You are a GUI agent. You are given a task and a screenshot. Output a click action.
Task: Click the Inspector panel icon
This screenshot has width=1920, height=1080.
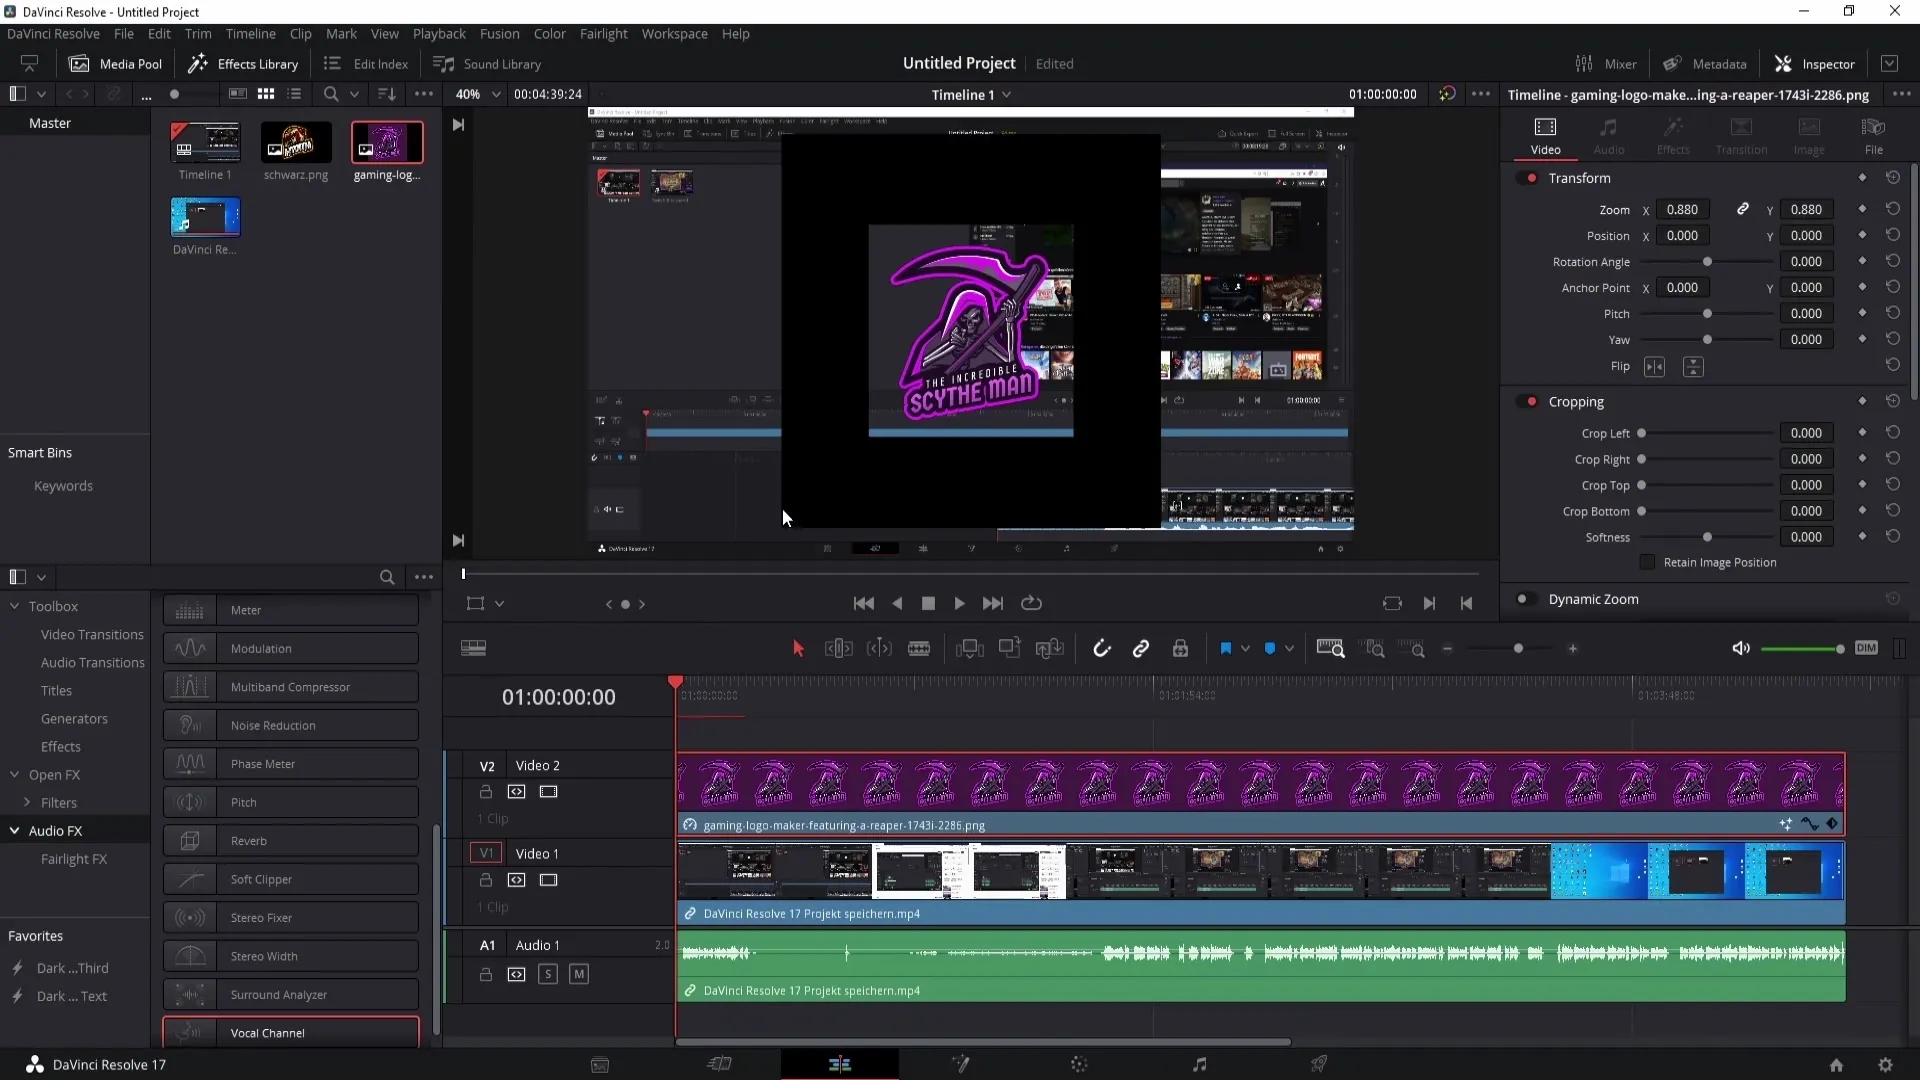pyautogui.click(x=1783, y=63)
